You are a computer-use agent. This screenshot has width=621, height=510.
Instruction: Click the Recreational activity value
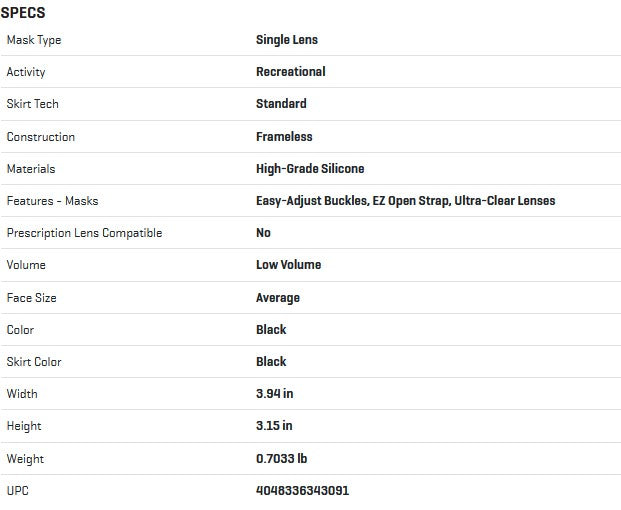point(291,72)
